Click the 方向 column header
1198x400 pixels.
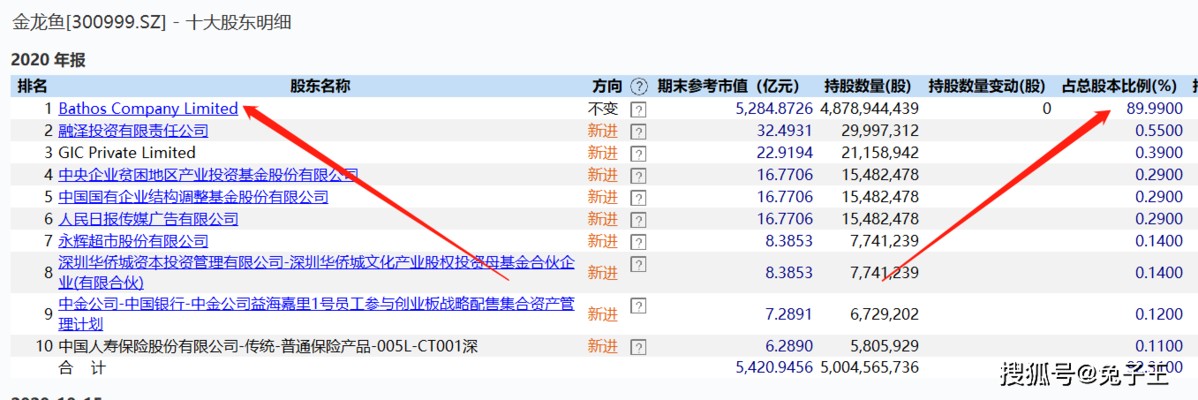point(607,86)
